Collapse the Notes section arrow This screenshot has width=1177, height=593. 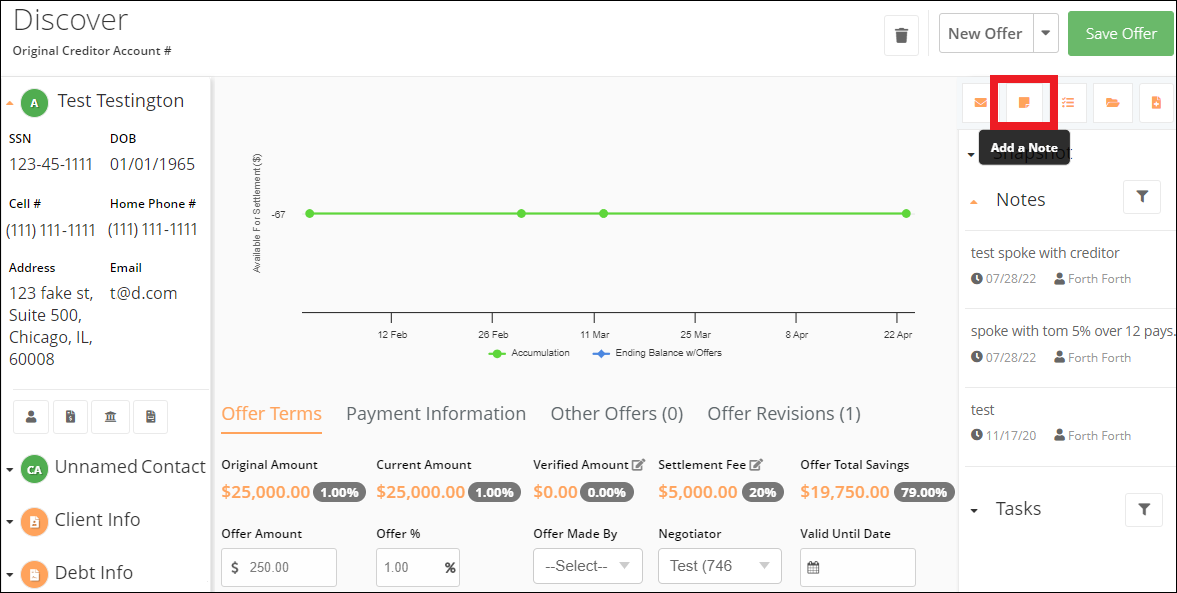974,201
